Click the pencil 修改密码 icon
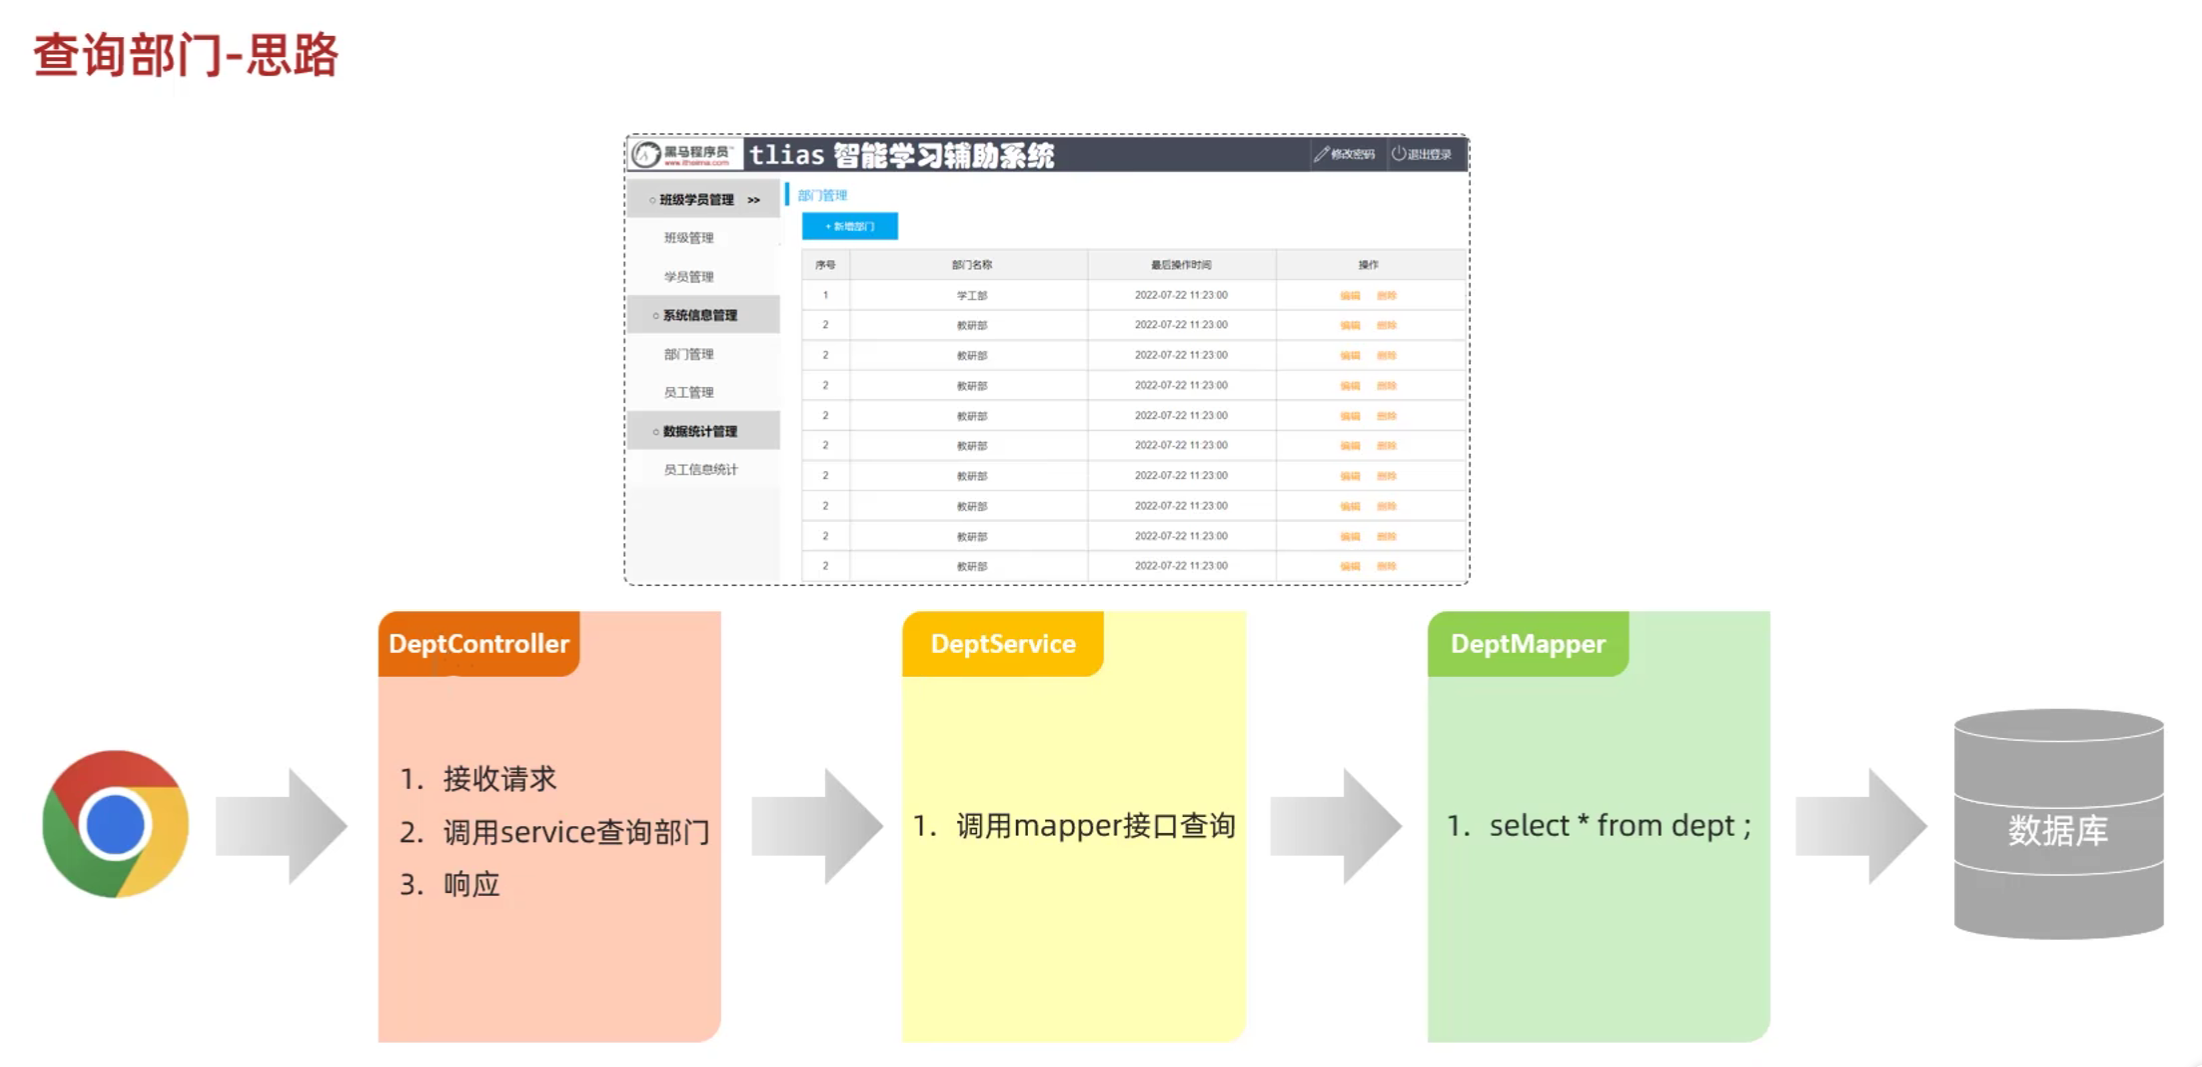This screenshot has width=2202, height=1067. pyautogui.click(x=1322, y=154)
